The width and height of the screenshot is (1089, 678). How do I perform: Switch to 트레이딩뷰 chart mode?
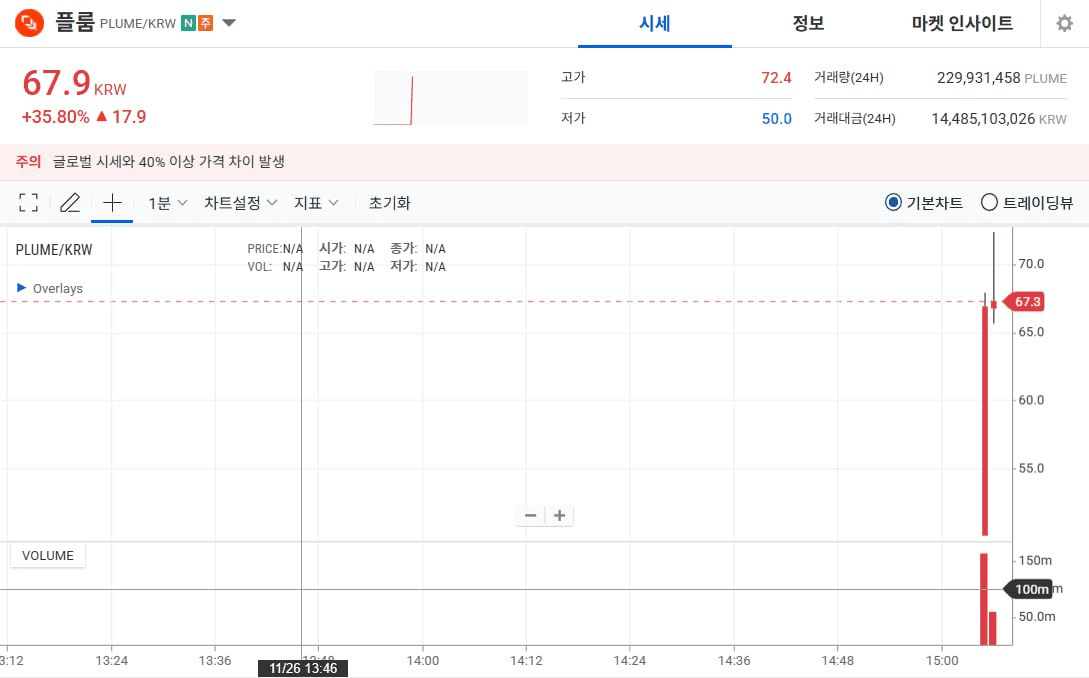click(989, 203)
